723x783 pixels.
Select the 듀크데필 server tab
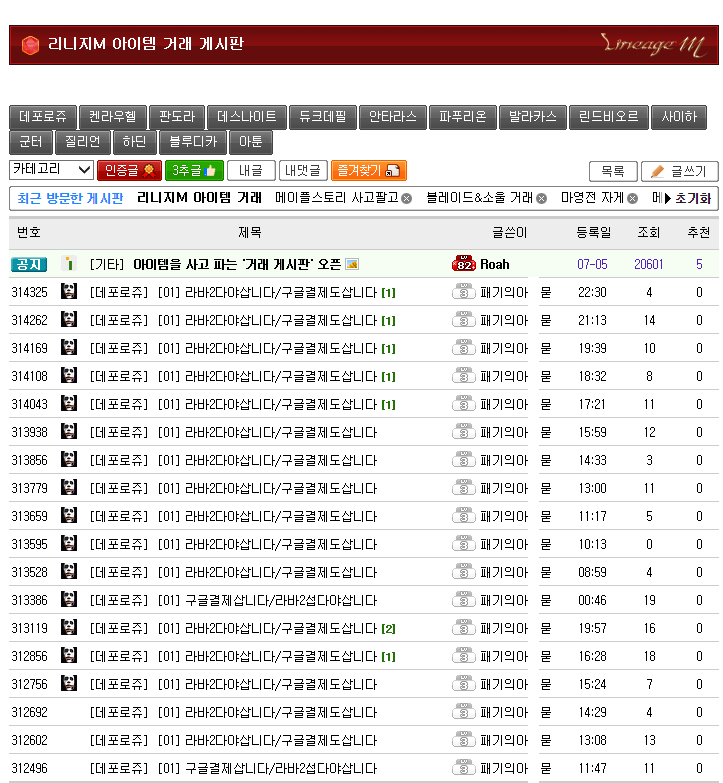point(323,117)
